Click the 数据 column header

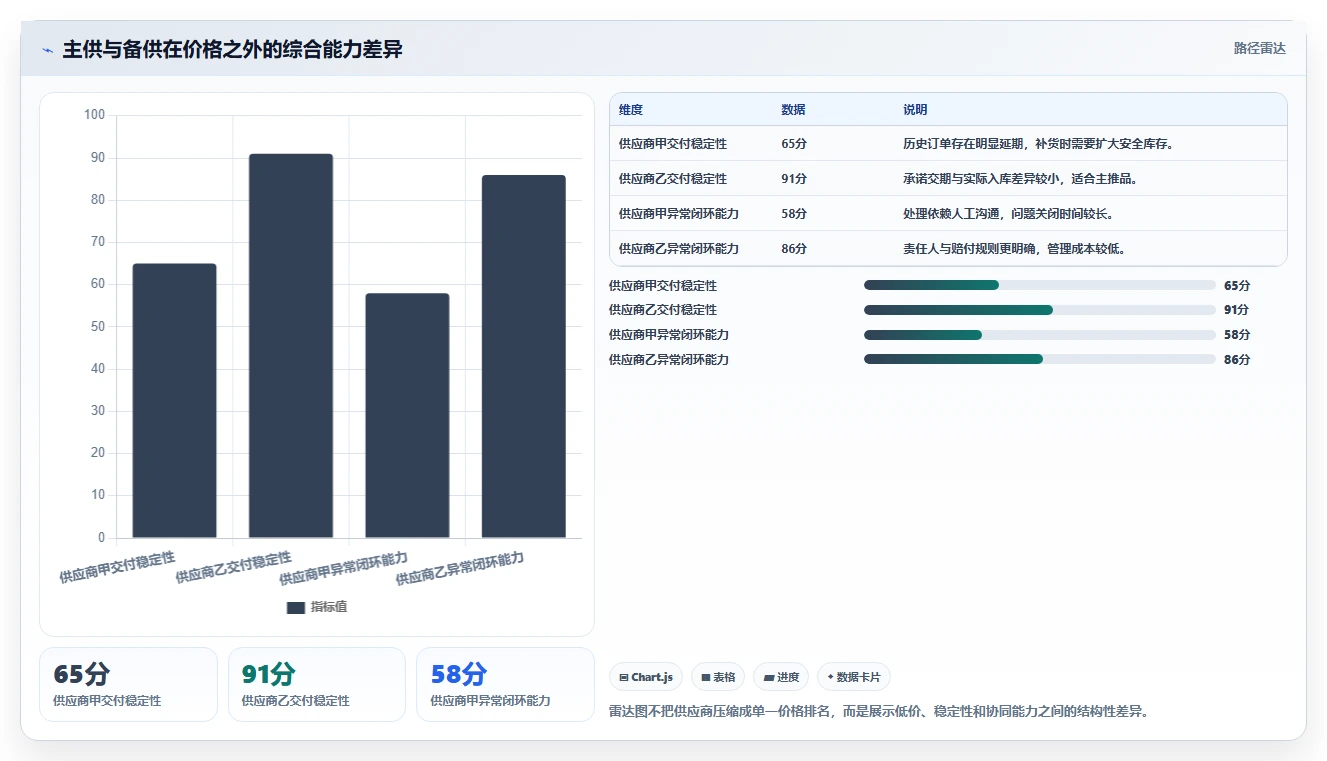[x=793, y=110]
